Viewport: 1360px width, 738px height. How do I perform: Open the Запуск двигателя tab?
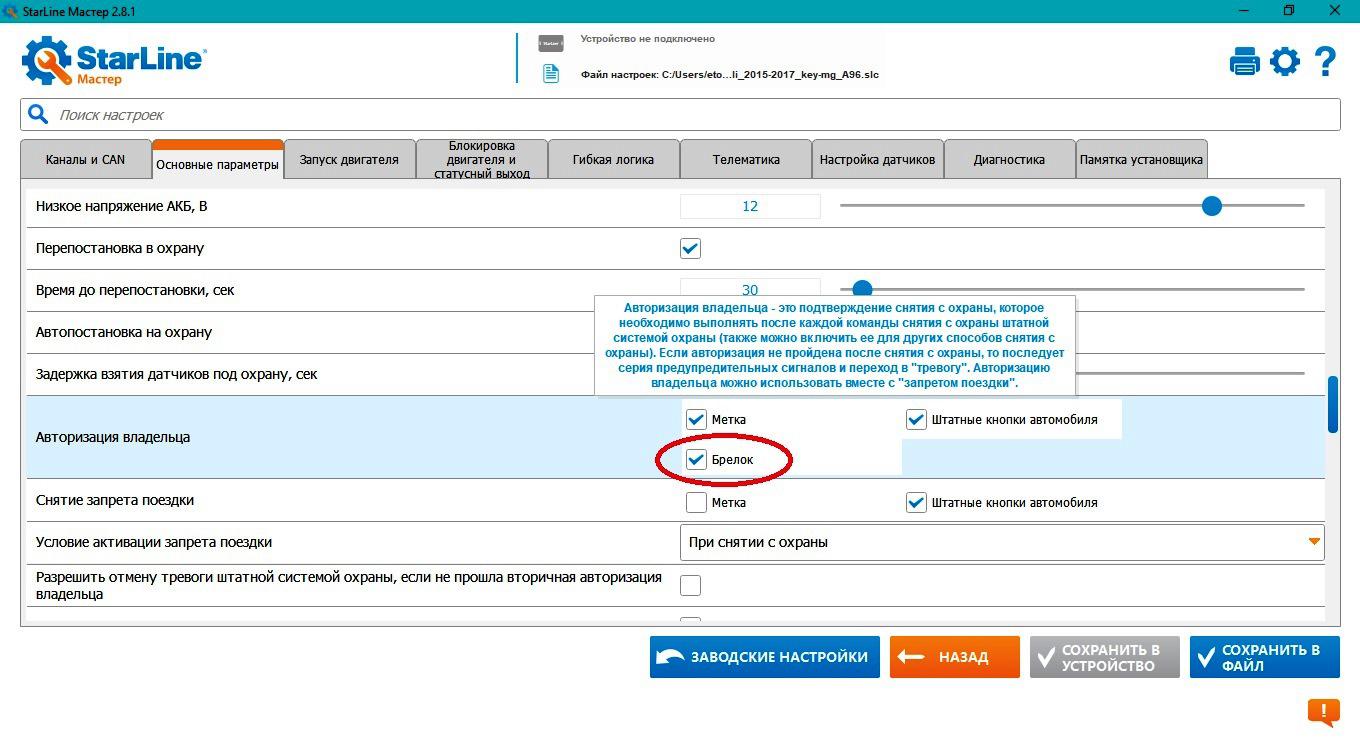click(349, 159)
